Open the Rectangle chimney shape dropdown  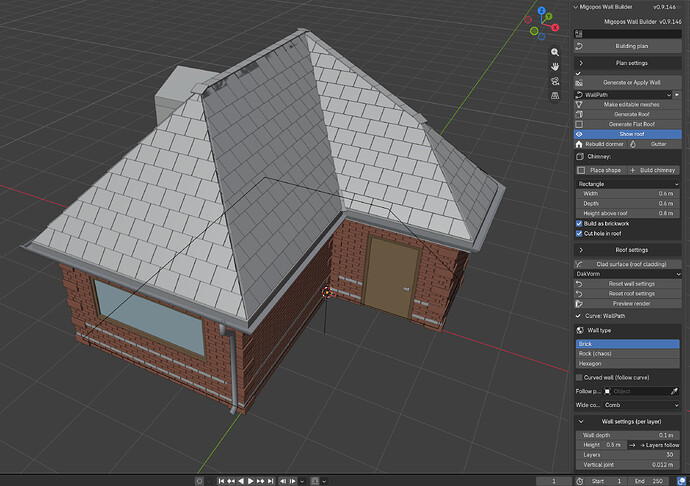[x=628, y=184]
